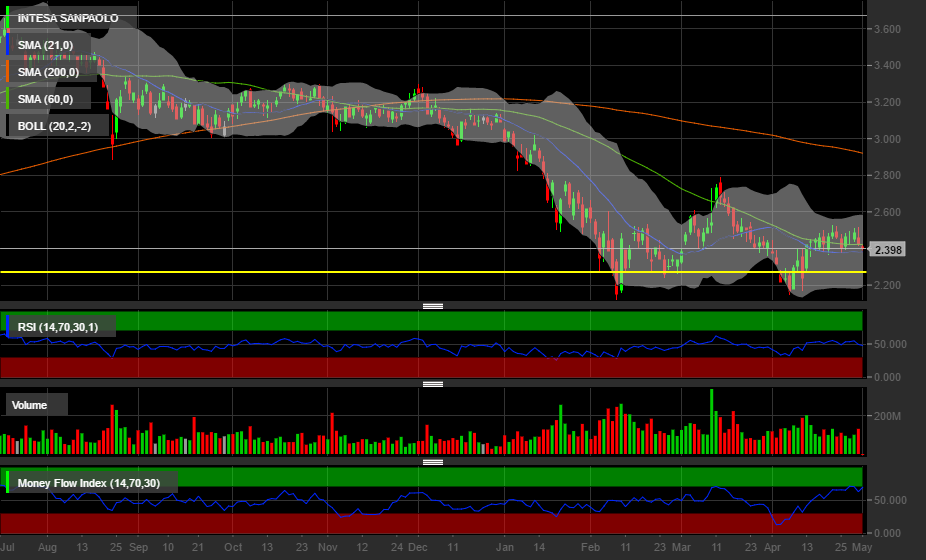926x560 pixels.
Task: Grab the splitter handle above Money Flow Index panel
Action: click(x=433, y=462)
